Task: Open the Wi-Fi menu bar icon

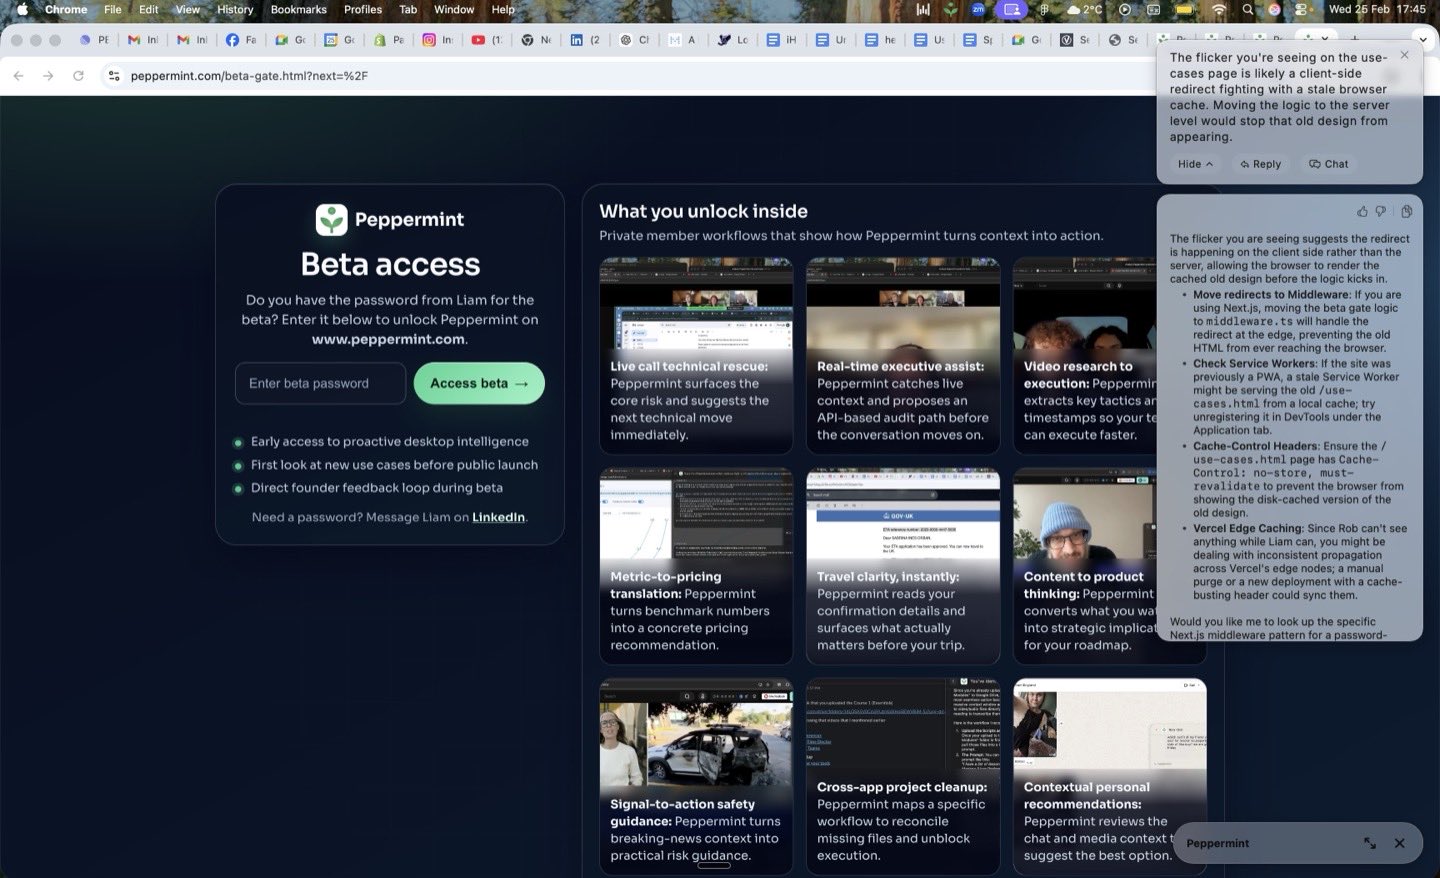Action: [x=1218, y=10]
